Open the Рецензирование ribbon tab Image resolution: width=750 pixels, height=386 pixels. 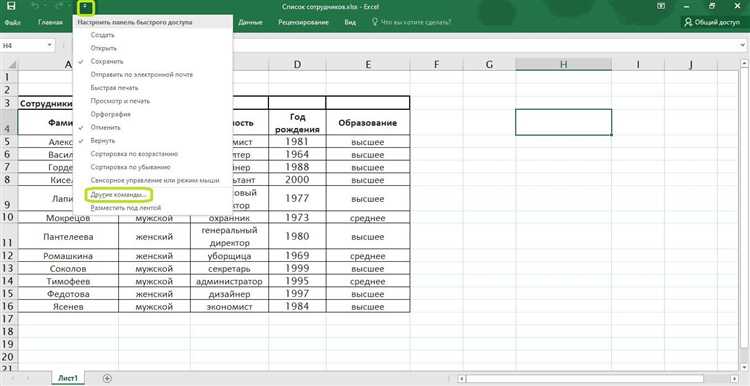coord(303,22)
